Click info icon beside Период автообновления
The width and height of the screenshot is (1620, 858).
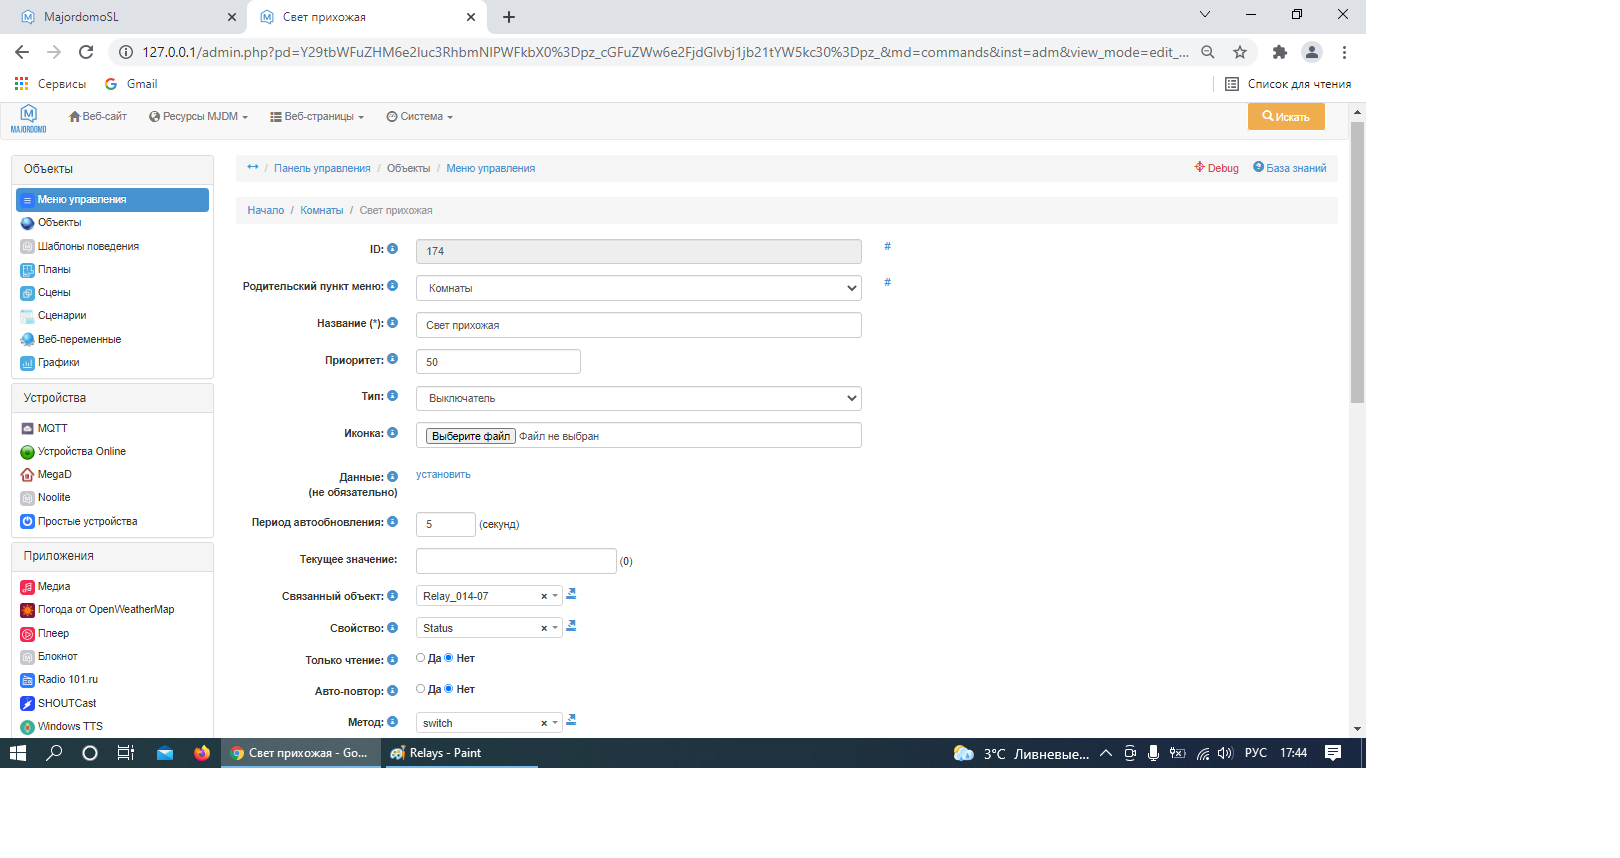[x=393, y=522]
